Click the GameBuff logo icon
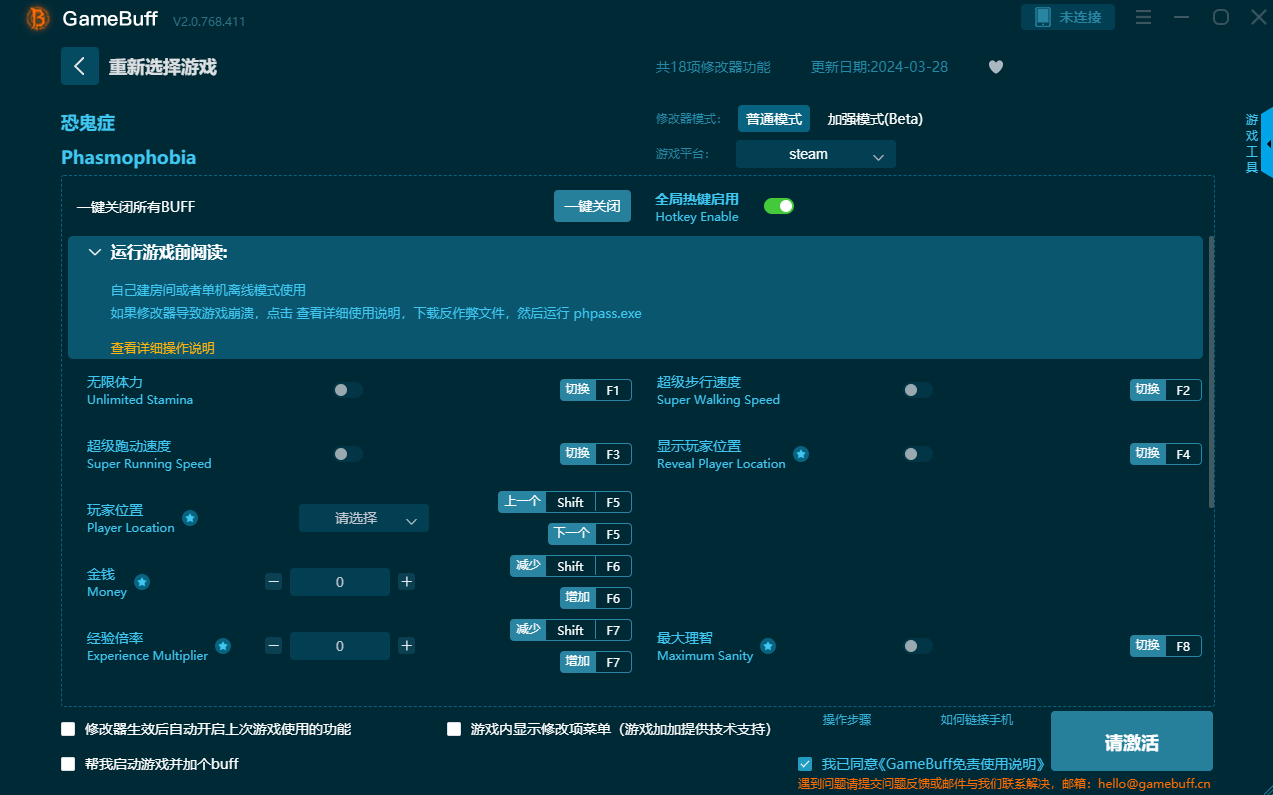The height and width of the screenshot is (795, 1273). tap(35, 18)
